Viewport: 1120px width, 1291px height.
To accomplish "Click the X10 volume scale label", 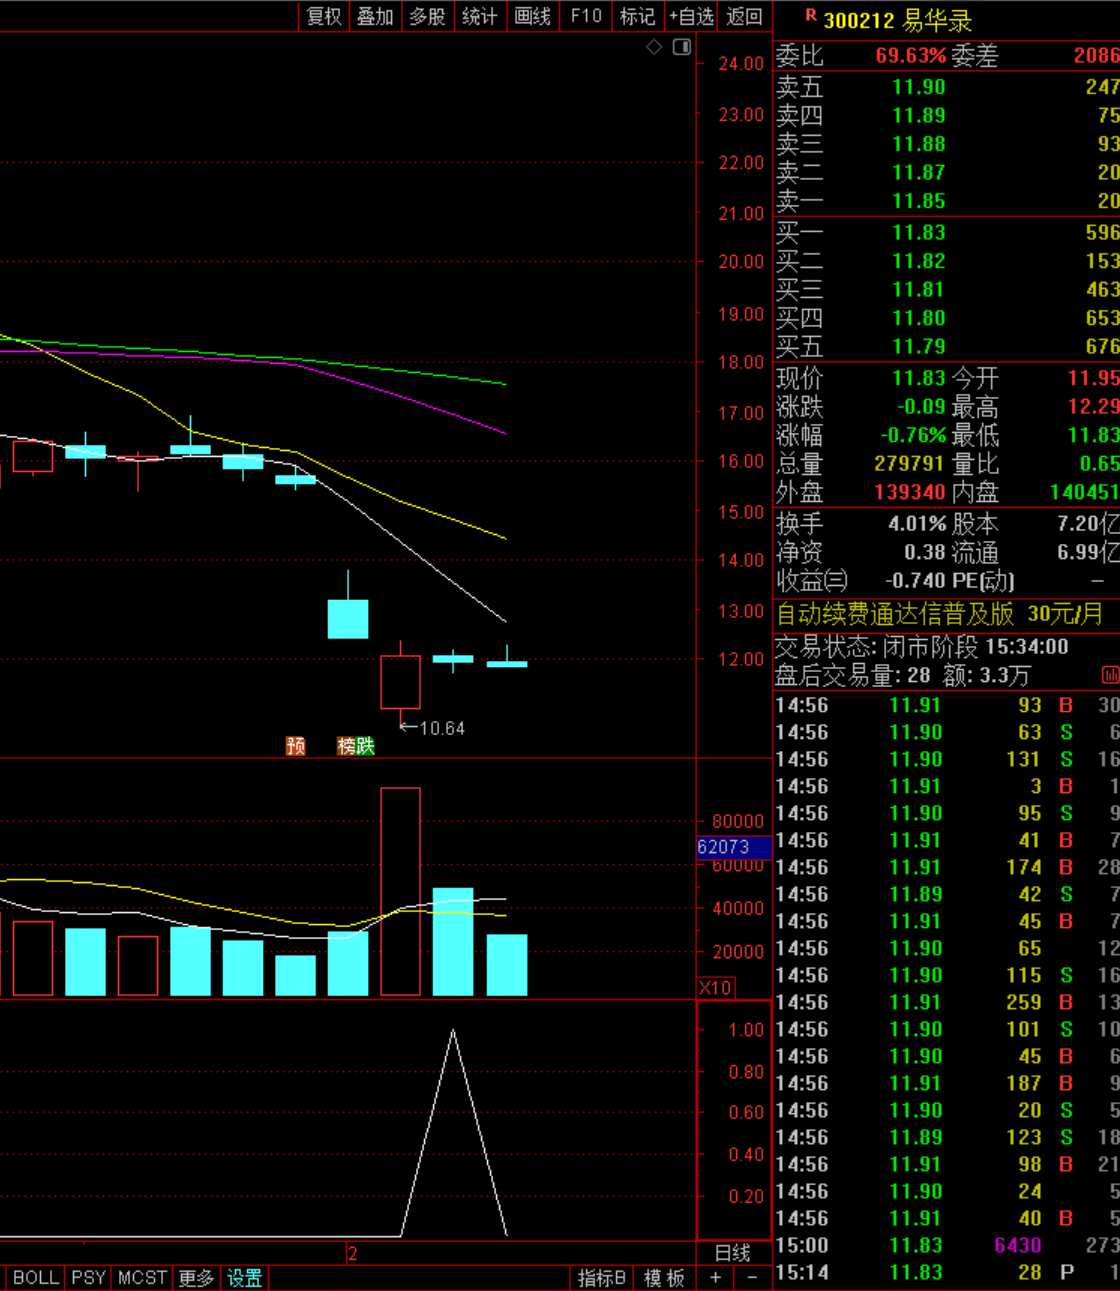I will coord(715,988).
